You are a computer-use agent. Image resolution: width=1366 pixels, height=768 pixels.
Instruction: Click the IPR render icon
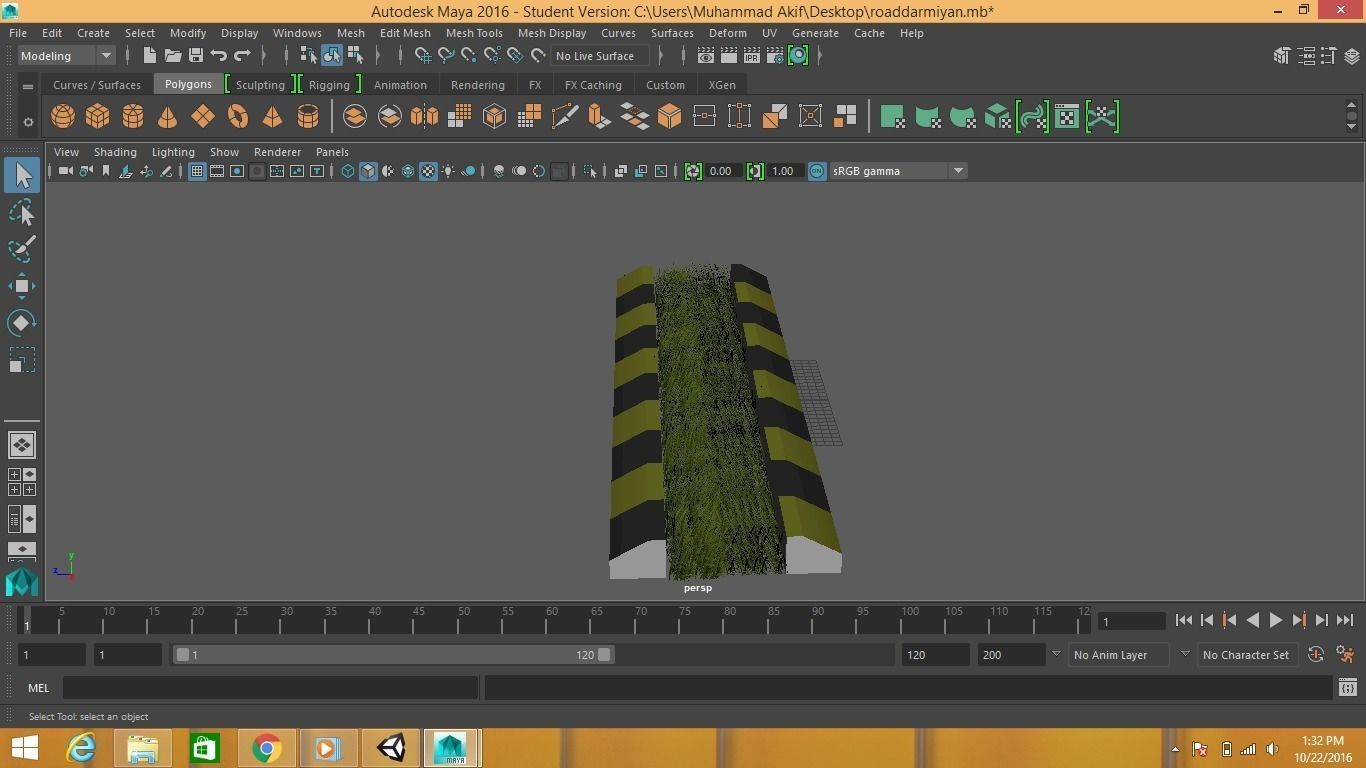(x=751, y=56)
